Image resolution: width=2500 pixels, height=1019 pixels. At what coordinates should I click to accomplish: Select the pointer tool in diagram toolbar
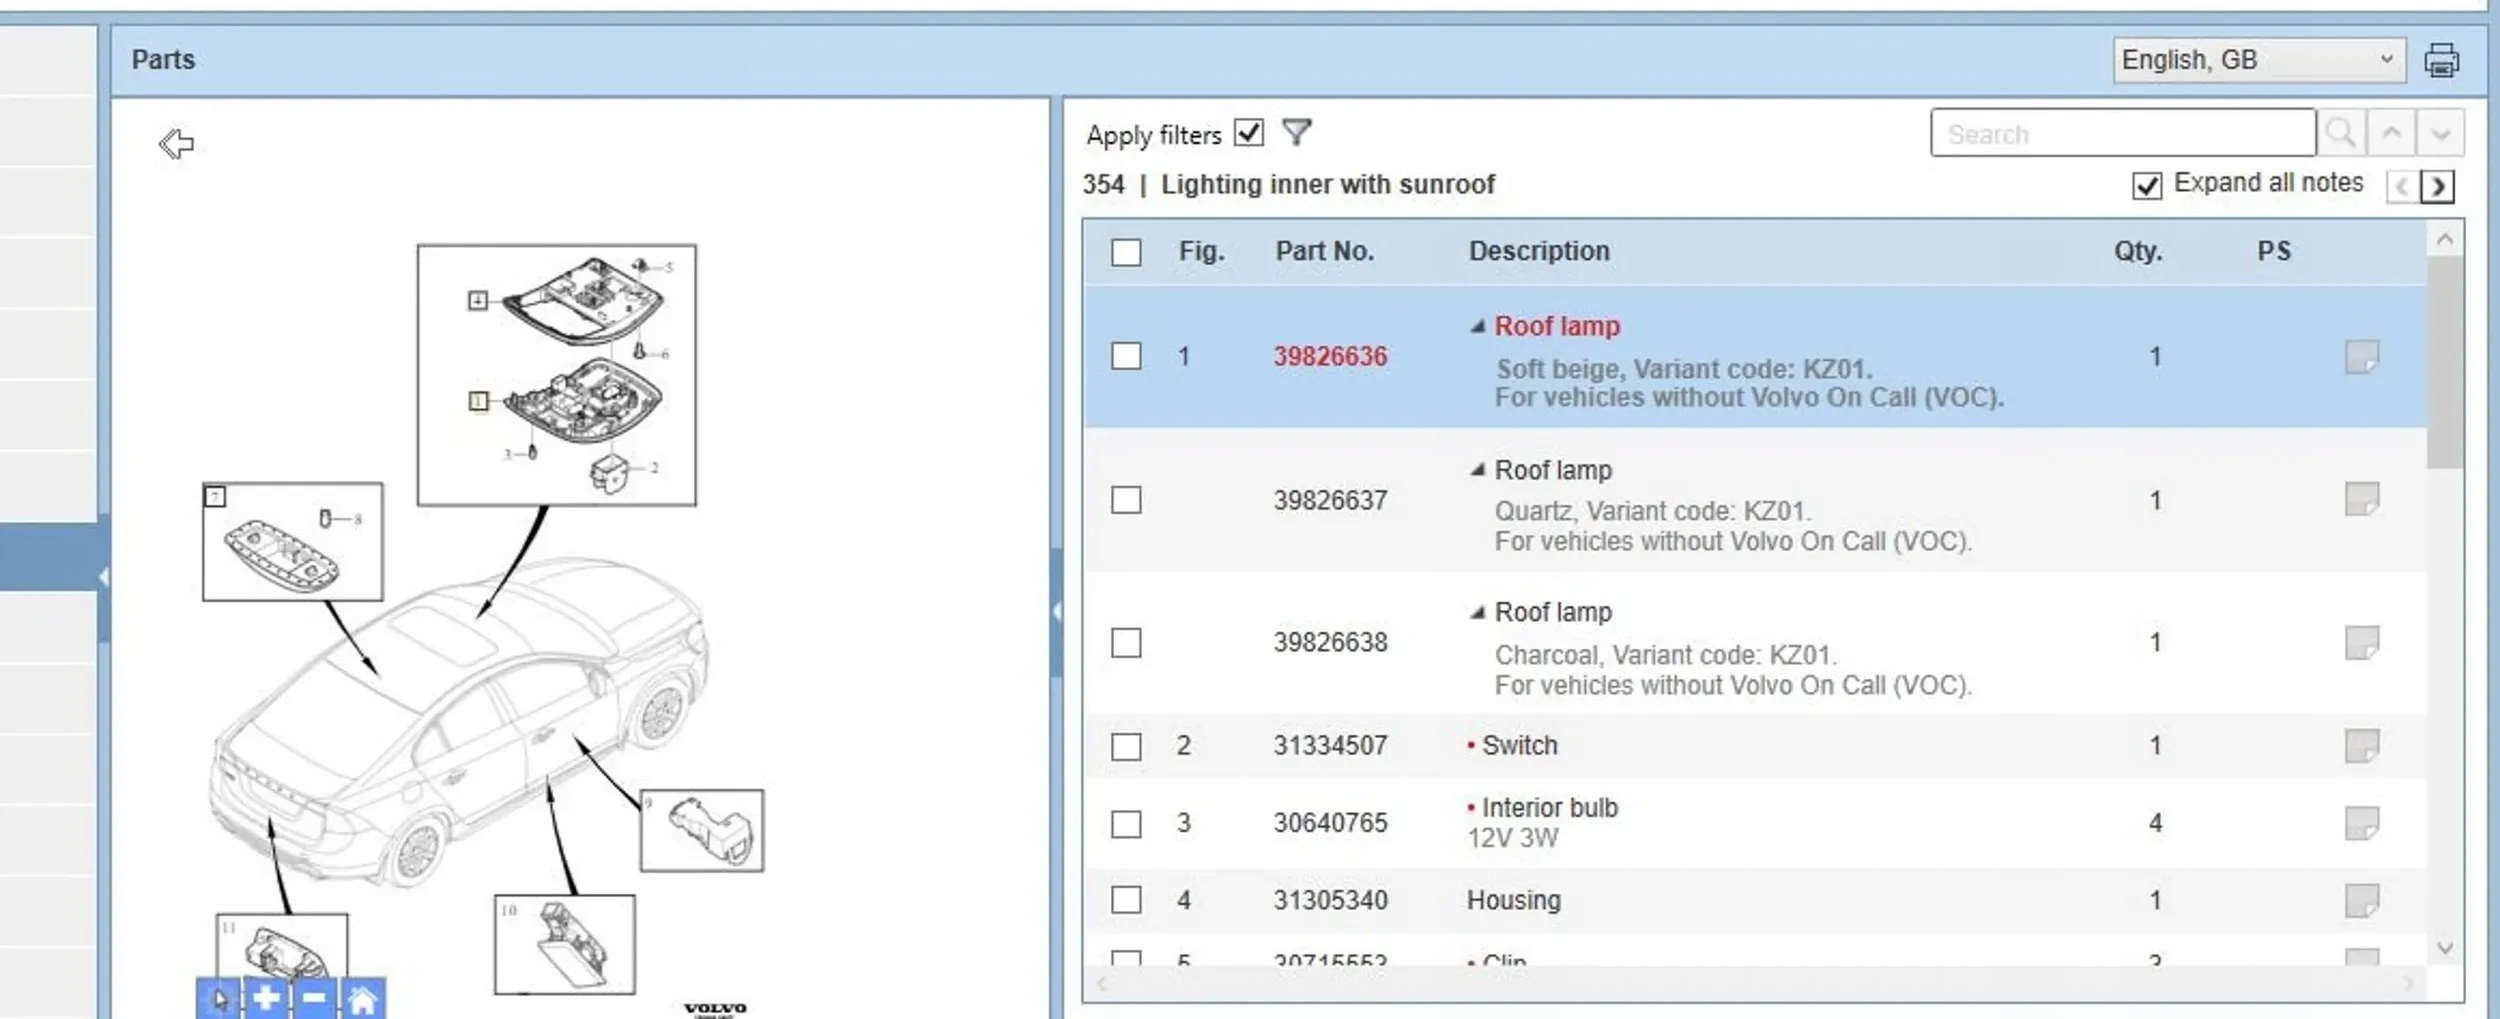click(x=219, y=998)
